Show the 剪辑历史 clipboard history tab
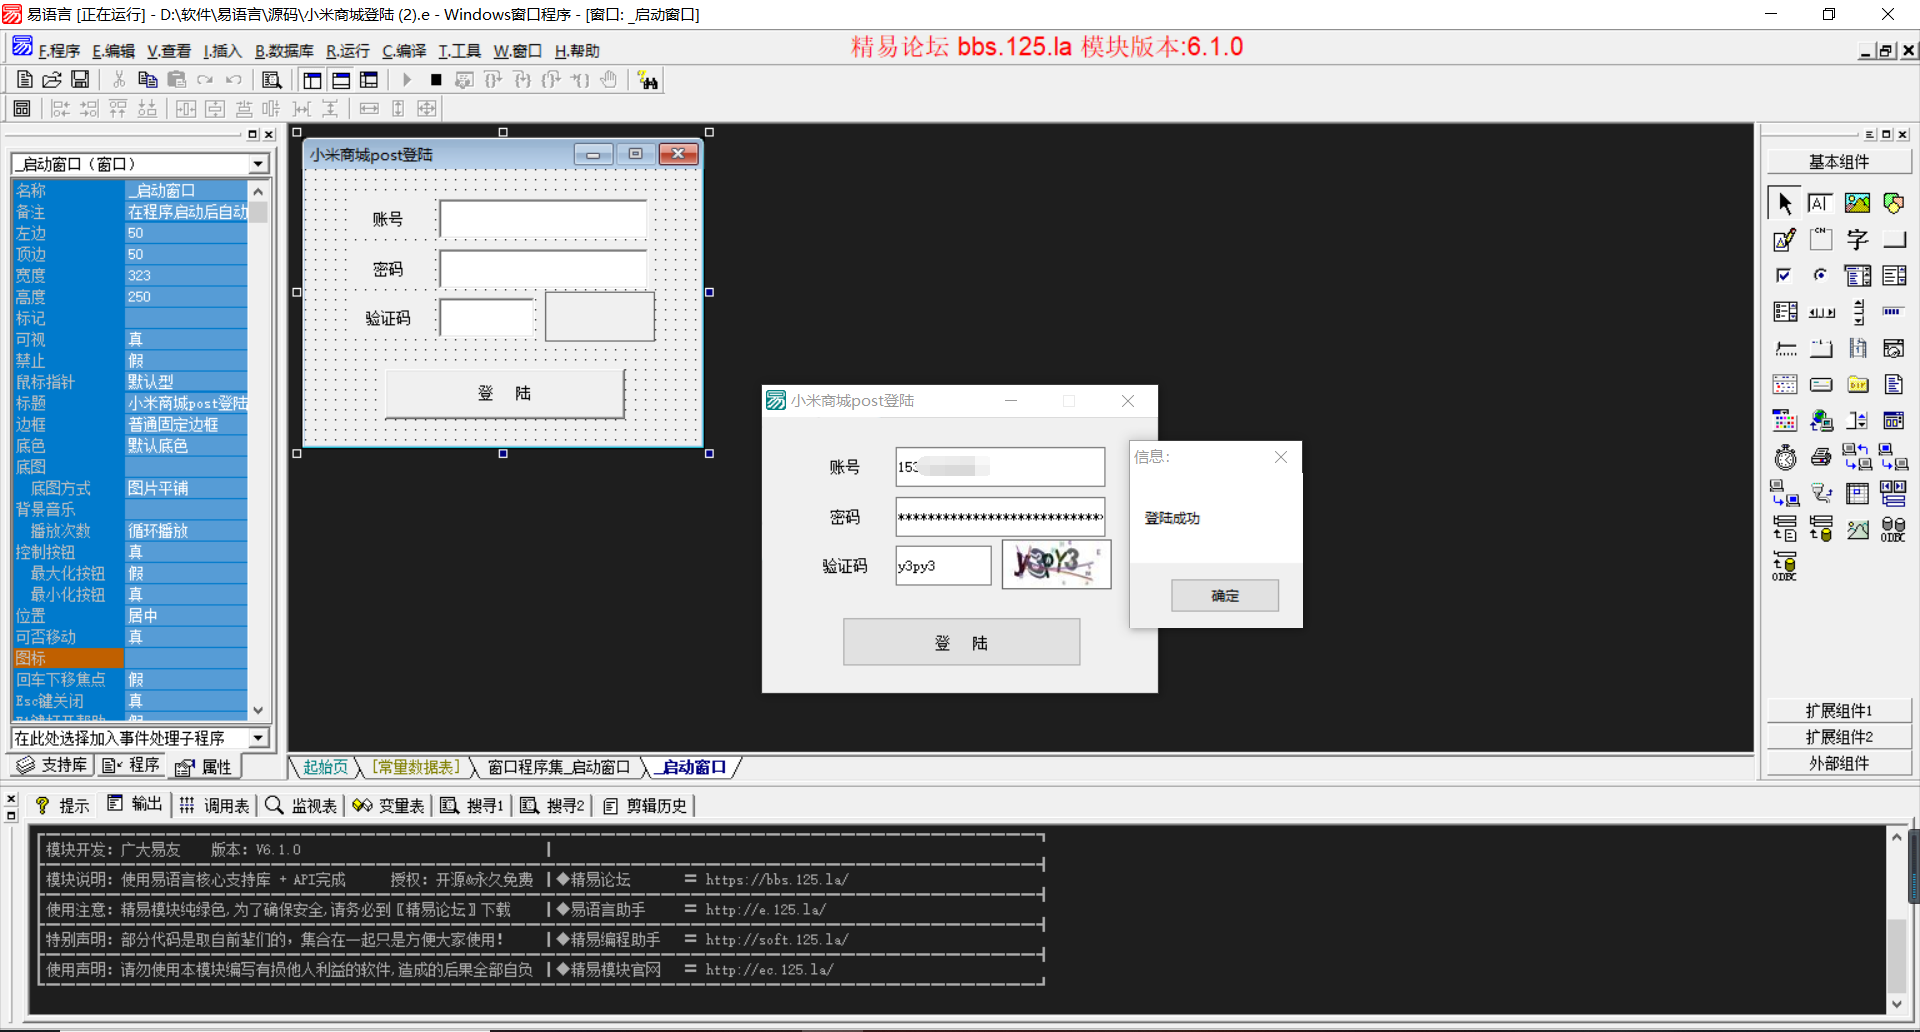The height and width of the screenshot is (1032, 1920). click(x=645, y=805)
